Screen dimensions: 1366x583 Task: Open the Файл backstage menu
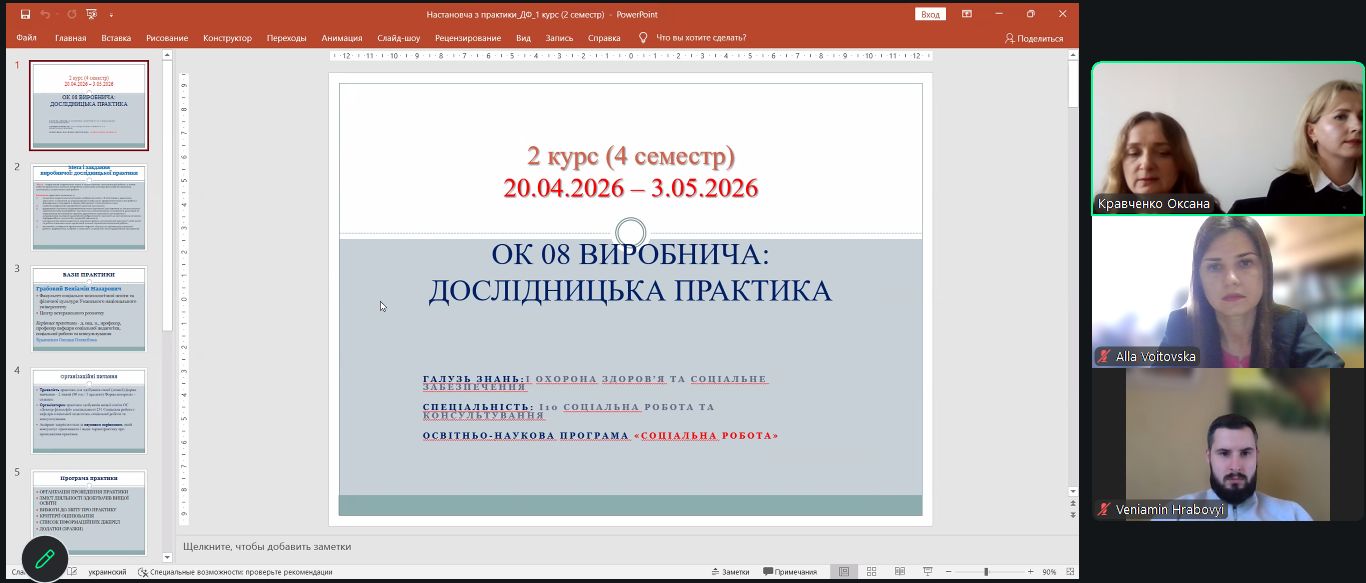27,38
